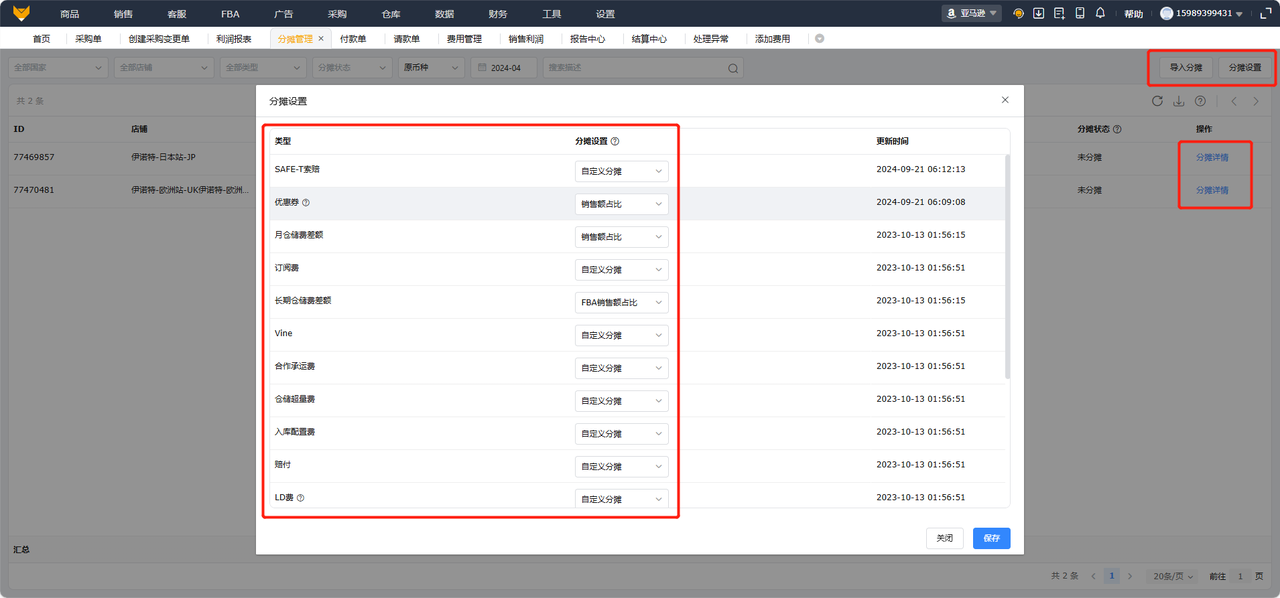Click the search magnifier icon
1280x598 pixels.
732,68
